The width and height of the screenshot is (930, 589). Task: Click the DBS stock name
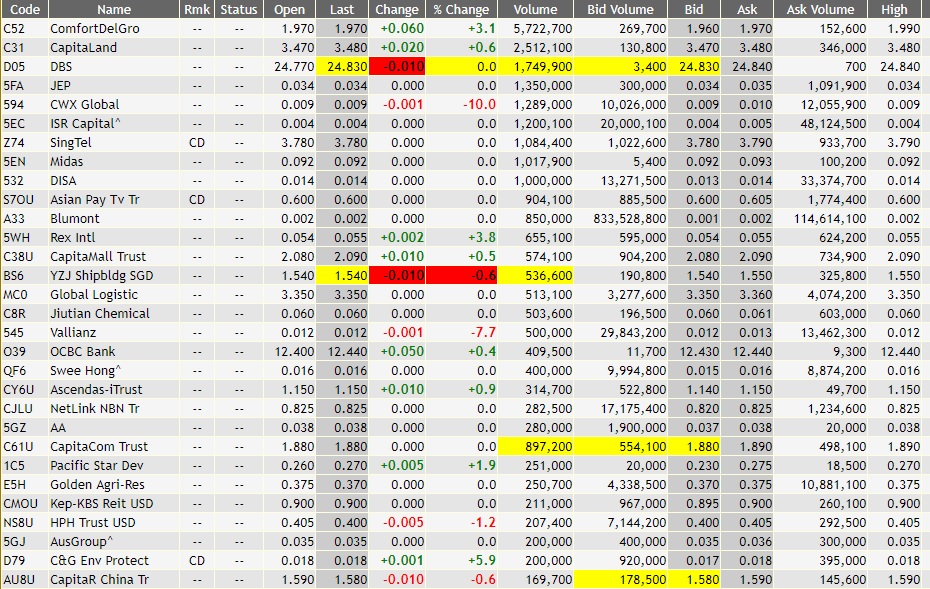point(61,66)
